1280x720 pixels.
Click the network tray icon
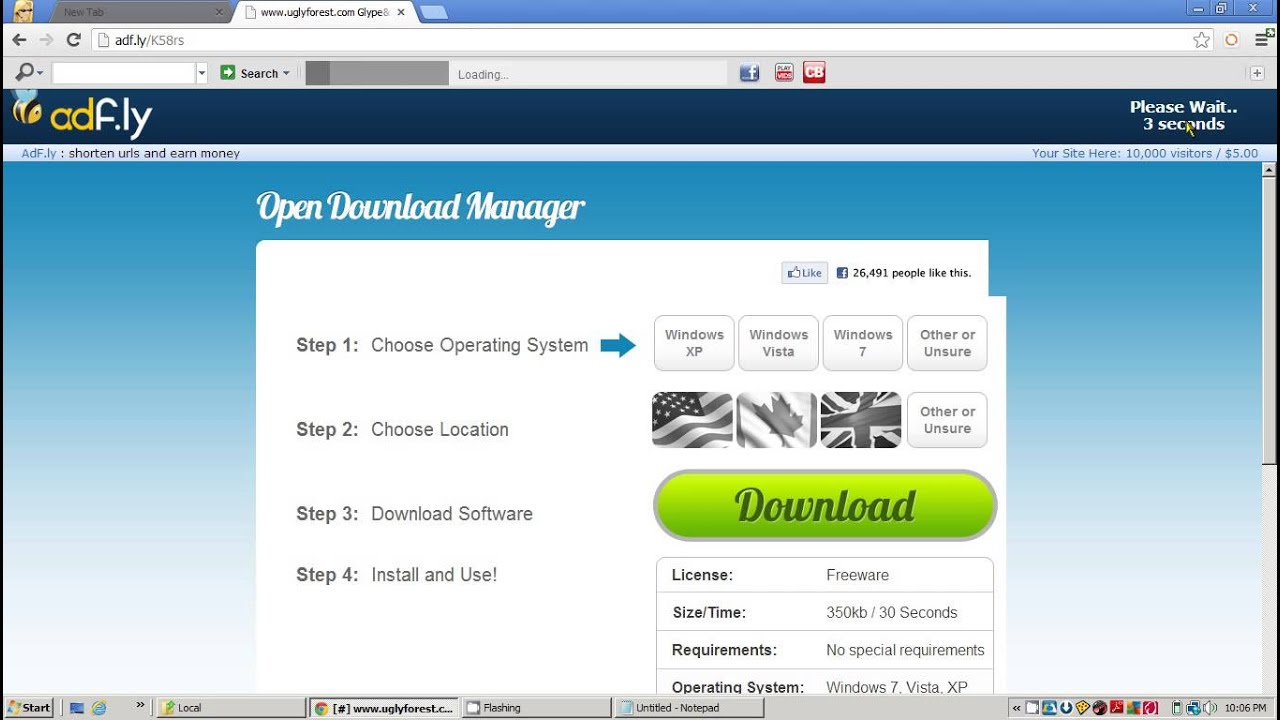1195,708
